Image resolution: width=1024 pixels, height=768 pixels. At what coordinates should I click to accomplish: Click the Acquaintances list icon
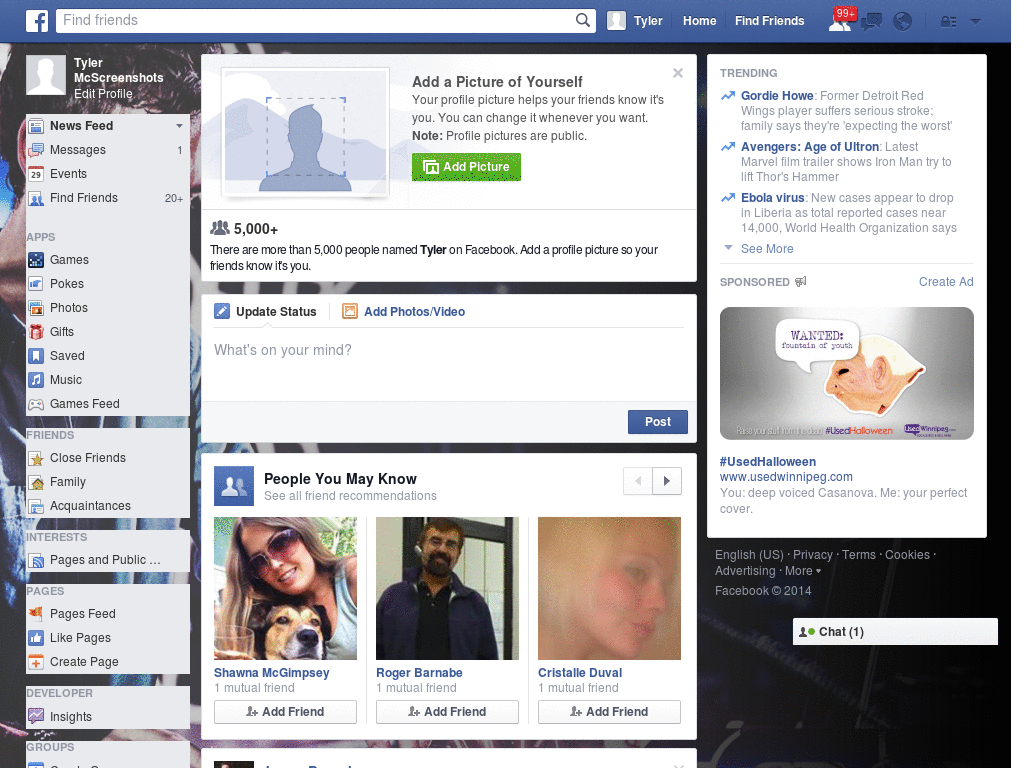(37, 507)
